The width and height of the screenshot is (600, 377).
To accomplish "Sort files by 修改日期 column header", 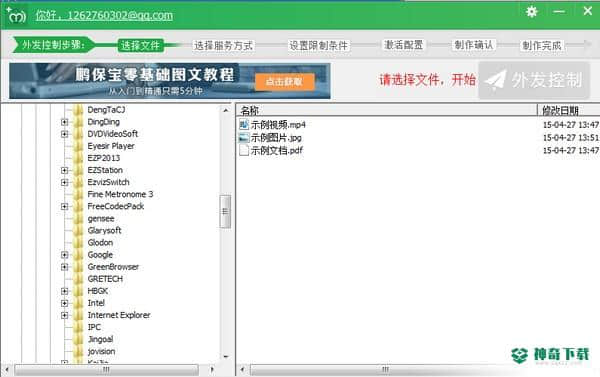I will 569,110.
